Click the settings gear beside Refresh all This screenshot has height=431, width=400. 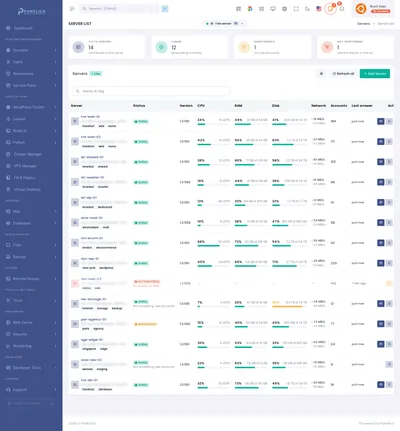click(321, 74)
